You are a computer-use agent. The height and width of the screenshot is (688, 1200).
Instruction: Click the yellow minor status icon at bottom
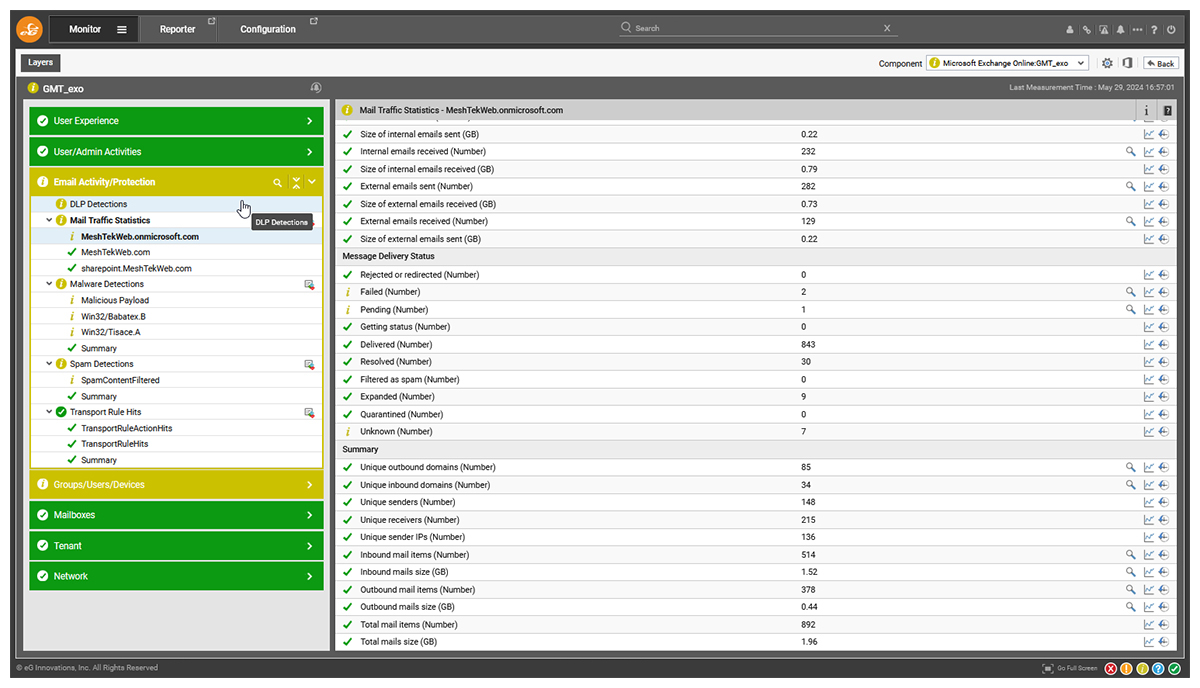click(x=1142, y=668)
